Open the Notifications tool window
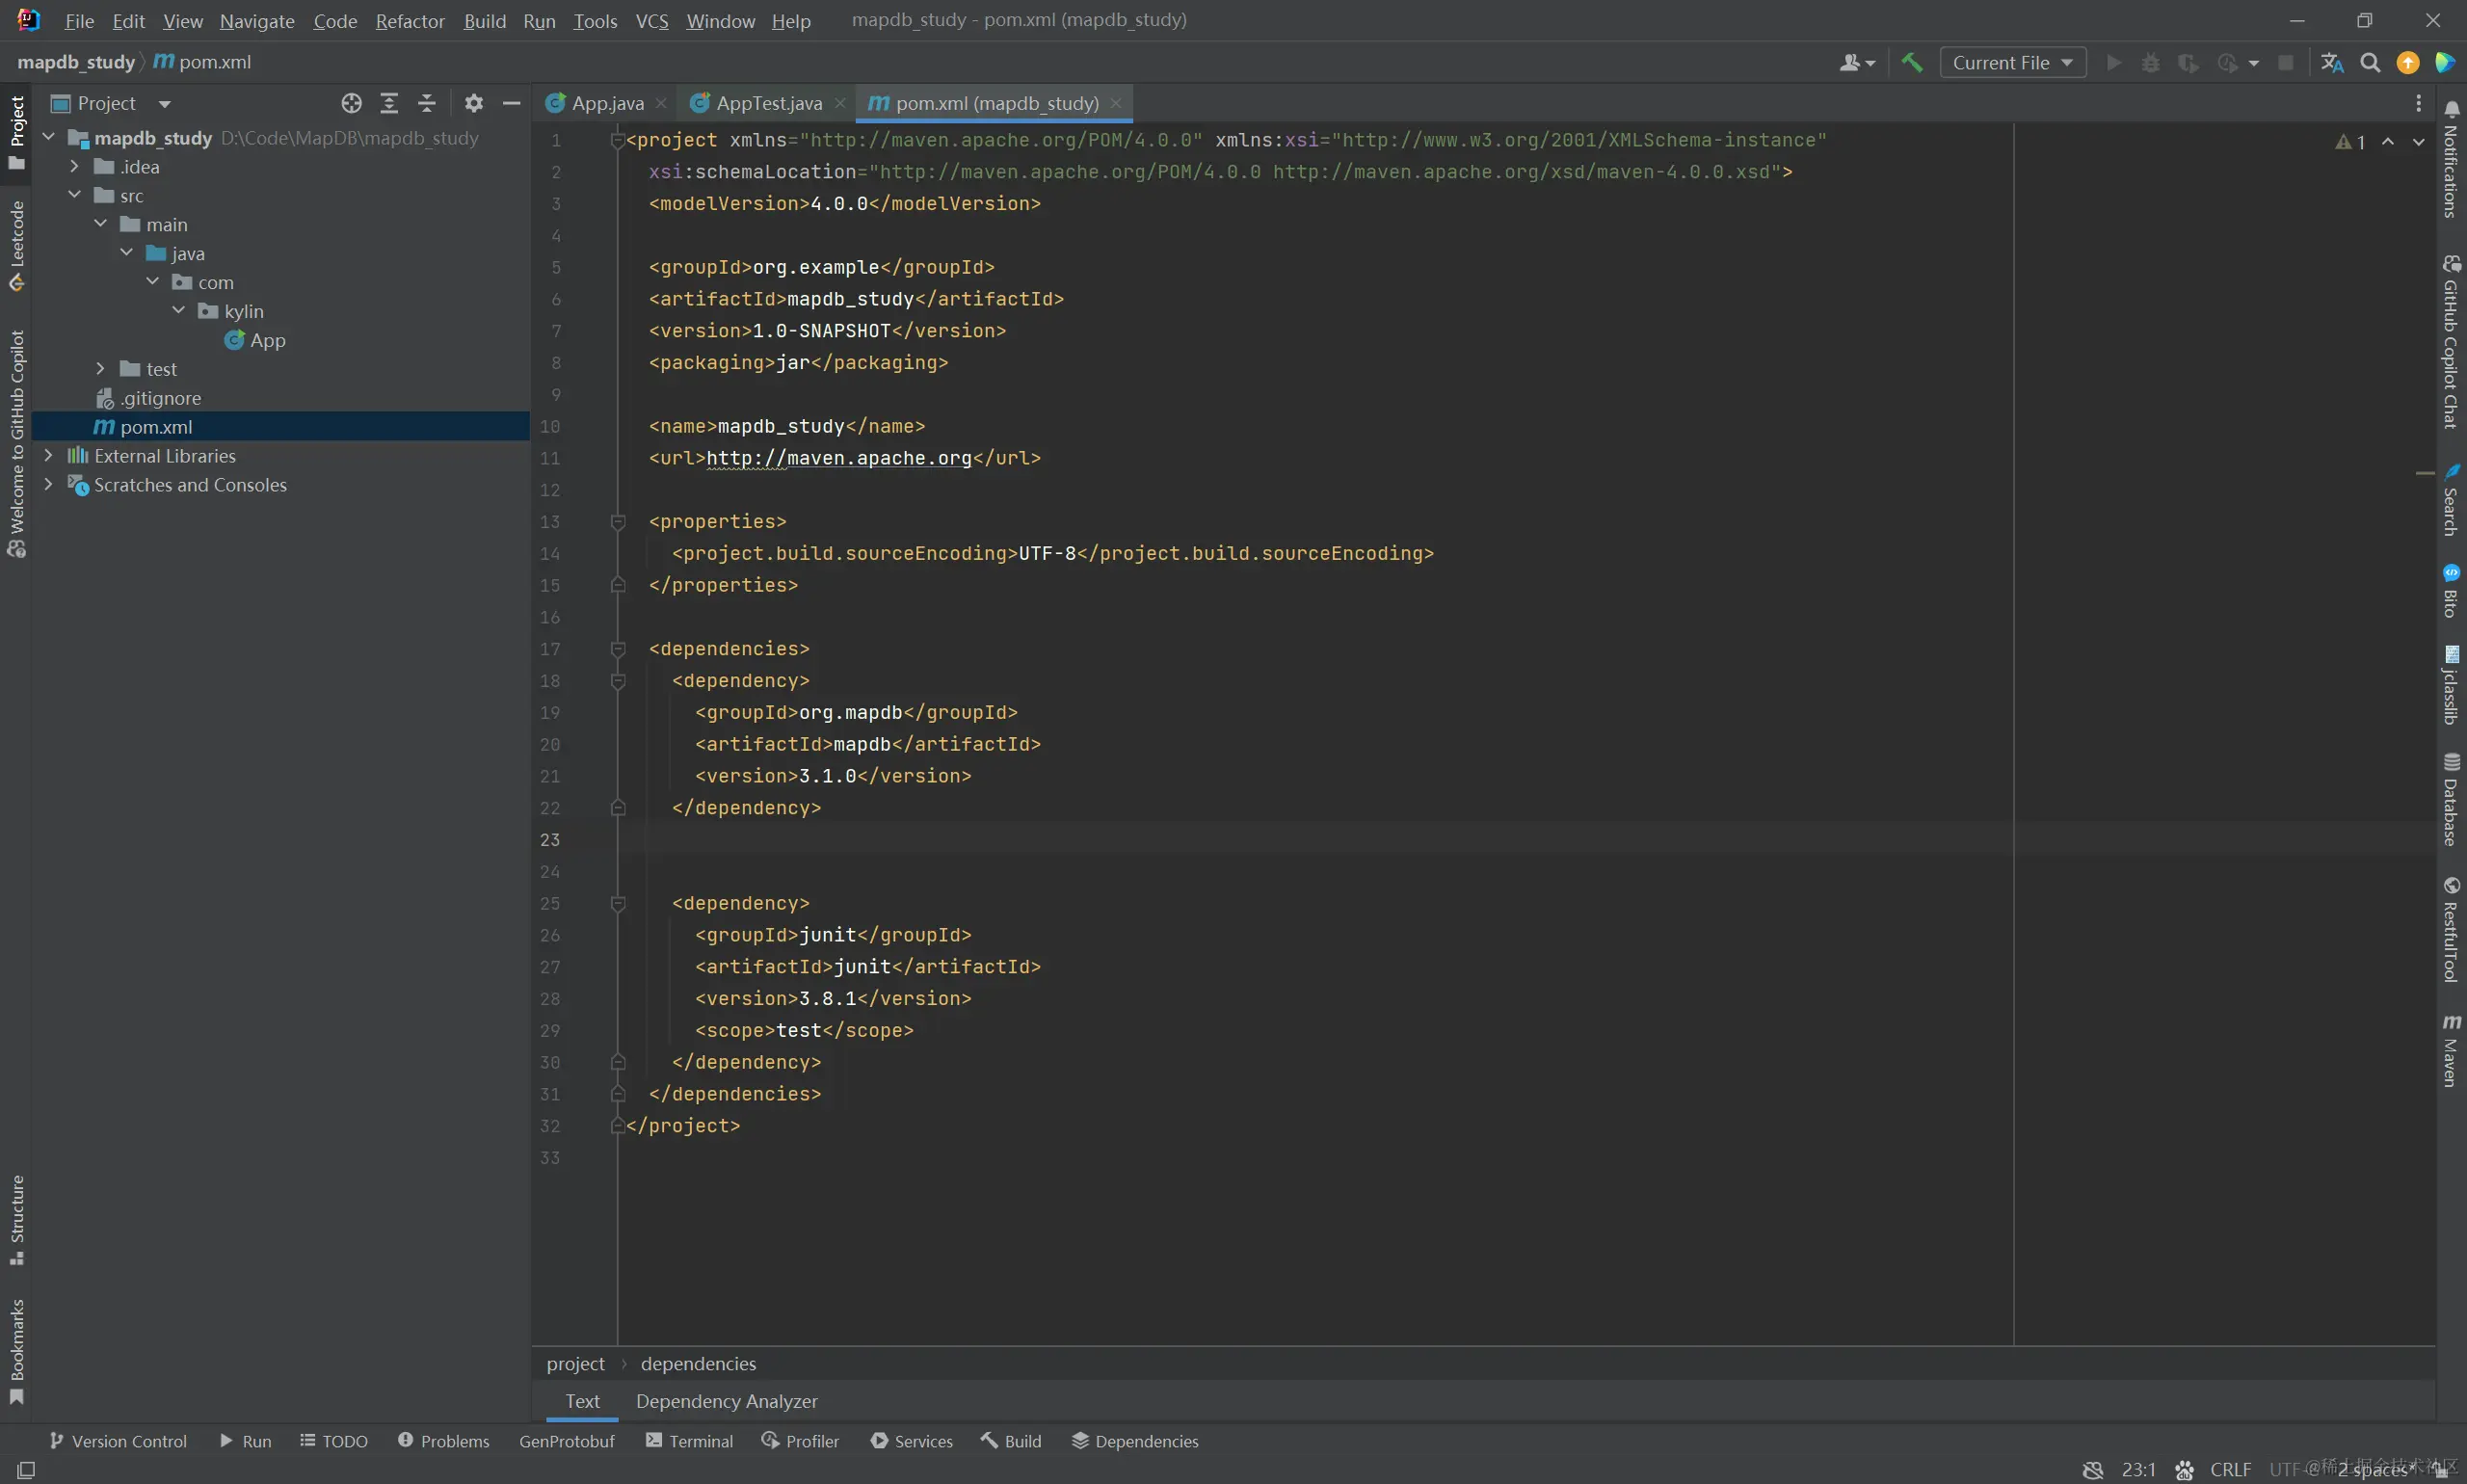The image size is (2467, 1484). tap(2451, 158)
